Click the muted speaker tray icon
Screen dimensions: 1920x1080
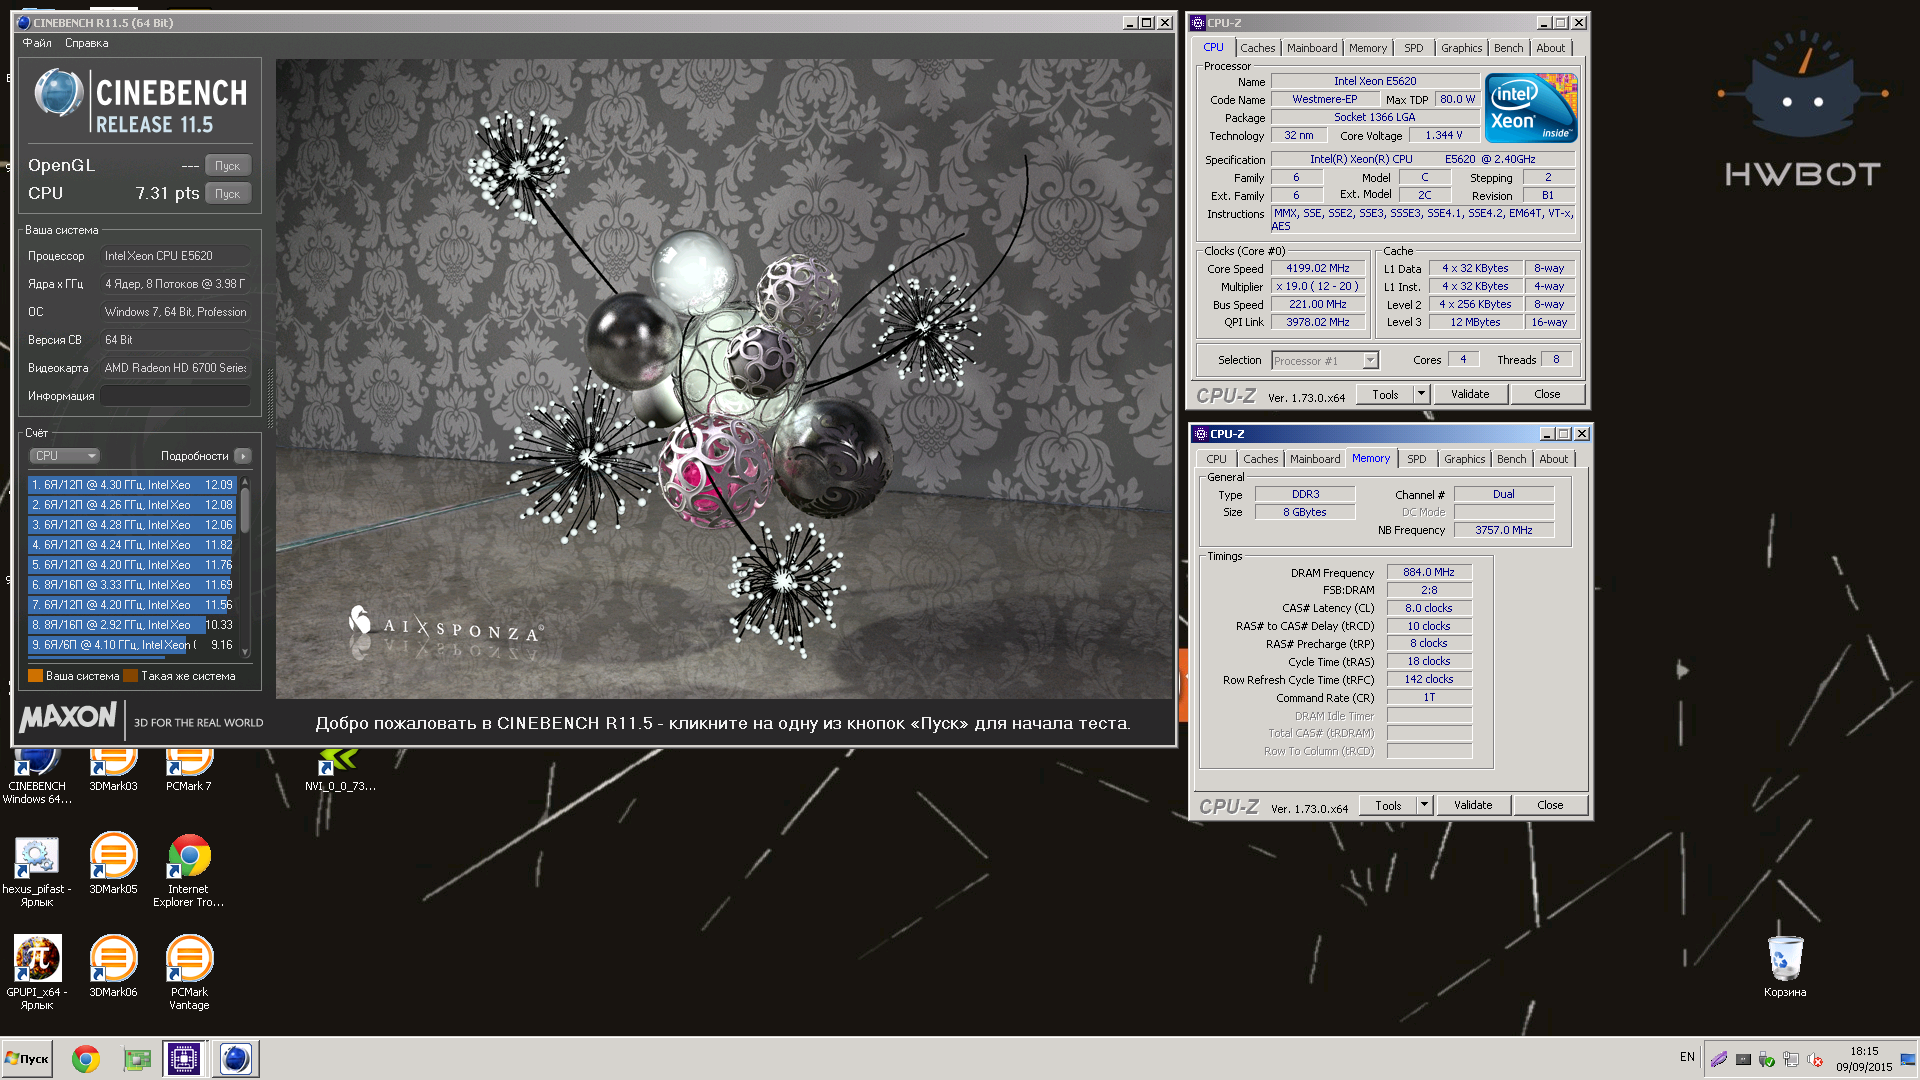(x=1816, y=1059)
